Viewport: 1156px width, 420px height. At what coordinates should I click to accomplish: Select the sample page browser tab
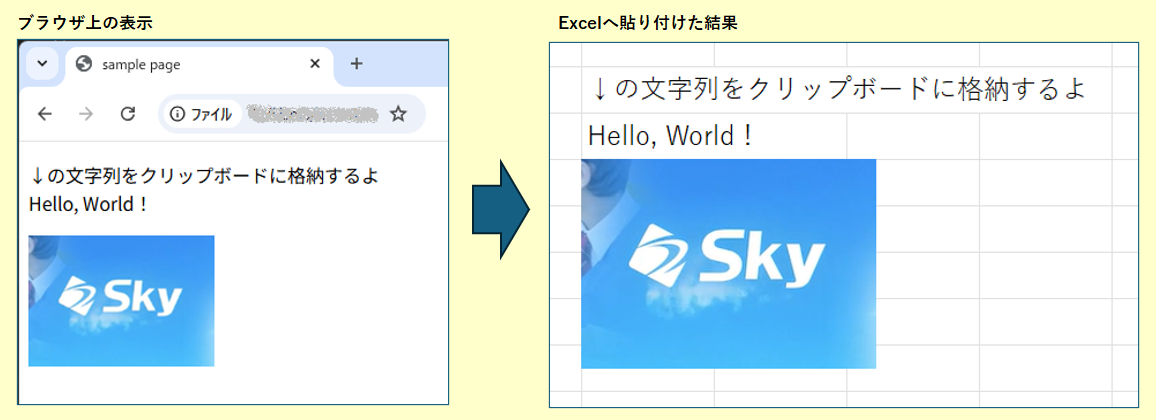pos(199,65)
